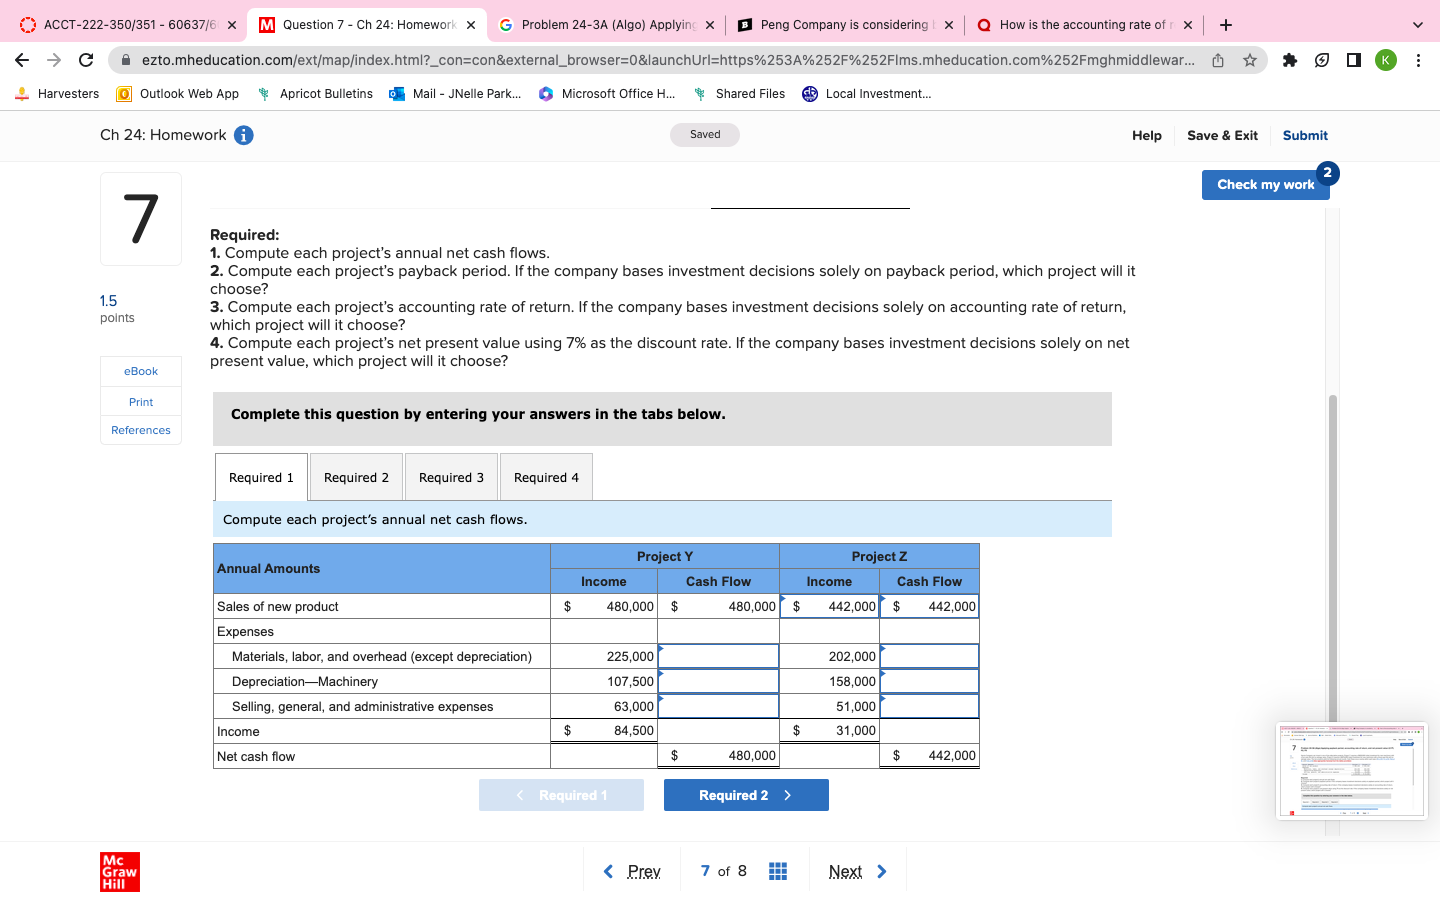Open Chrome's three-dot menu

coord(1419,60)
